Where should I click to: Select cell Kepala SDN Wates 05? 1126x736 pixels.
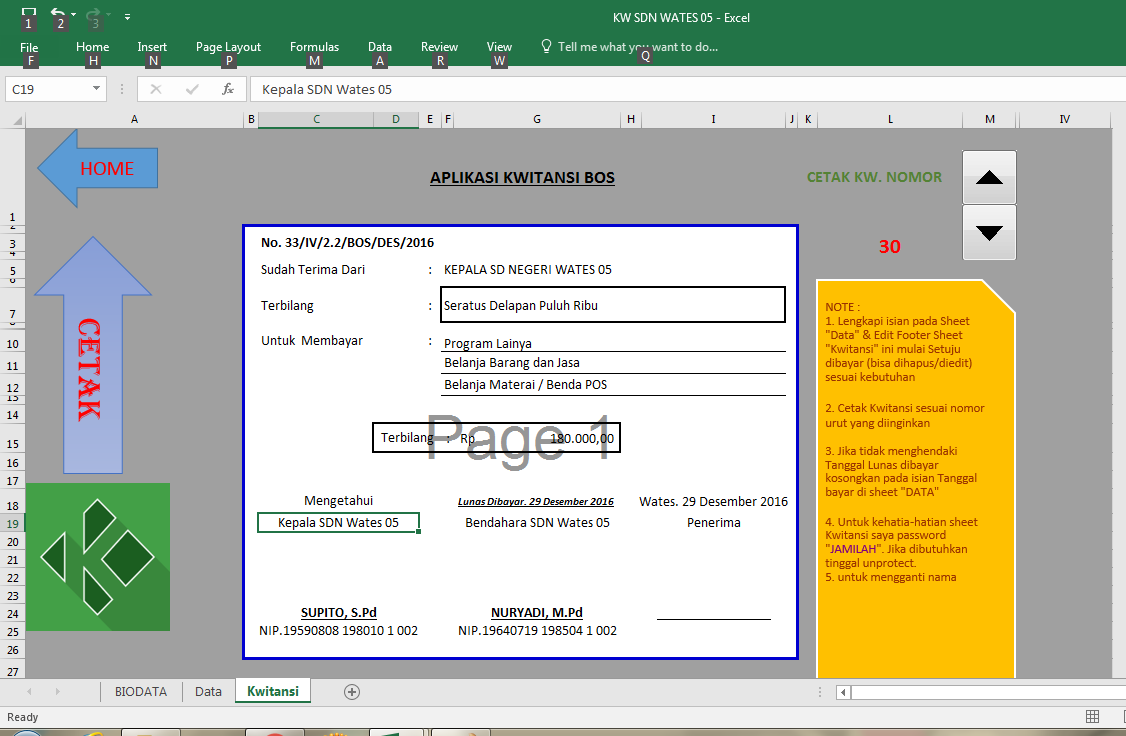coord(338,523)
